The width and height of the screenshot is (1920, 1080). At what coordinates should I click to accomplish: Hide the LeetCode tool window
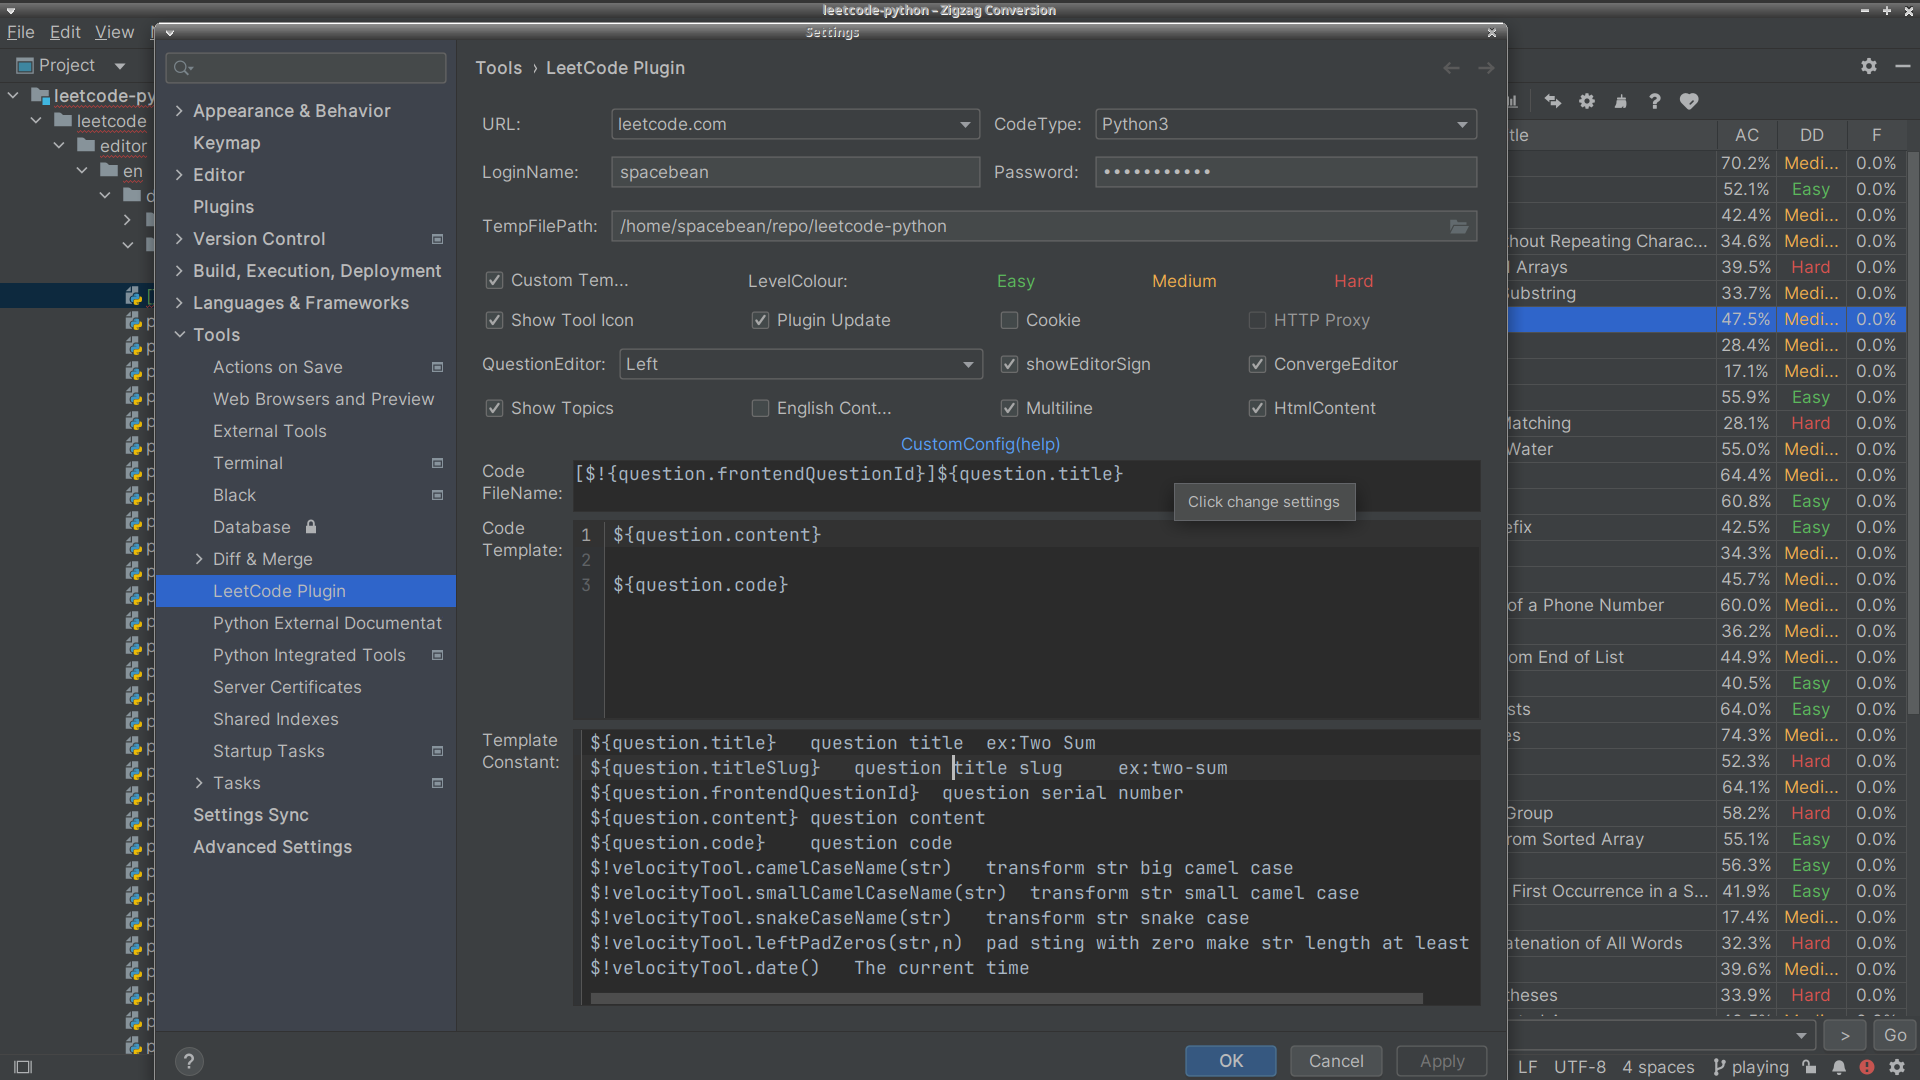coord(1902,66)
